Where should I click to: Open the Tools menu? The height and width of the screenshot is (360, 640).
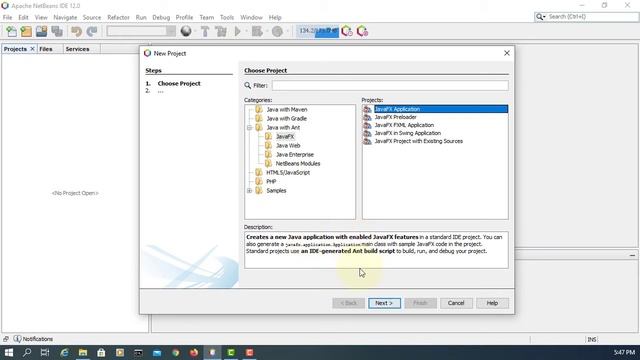pyautogui.click(x=227, y=18)
